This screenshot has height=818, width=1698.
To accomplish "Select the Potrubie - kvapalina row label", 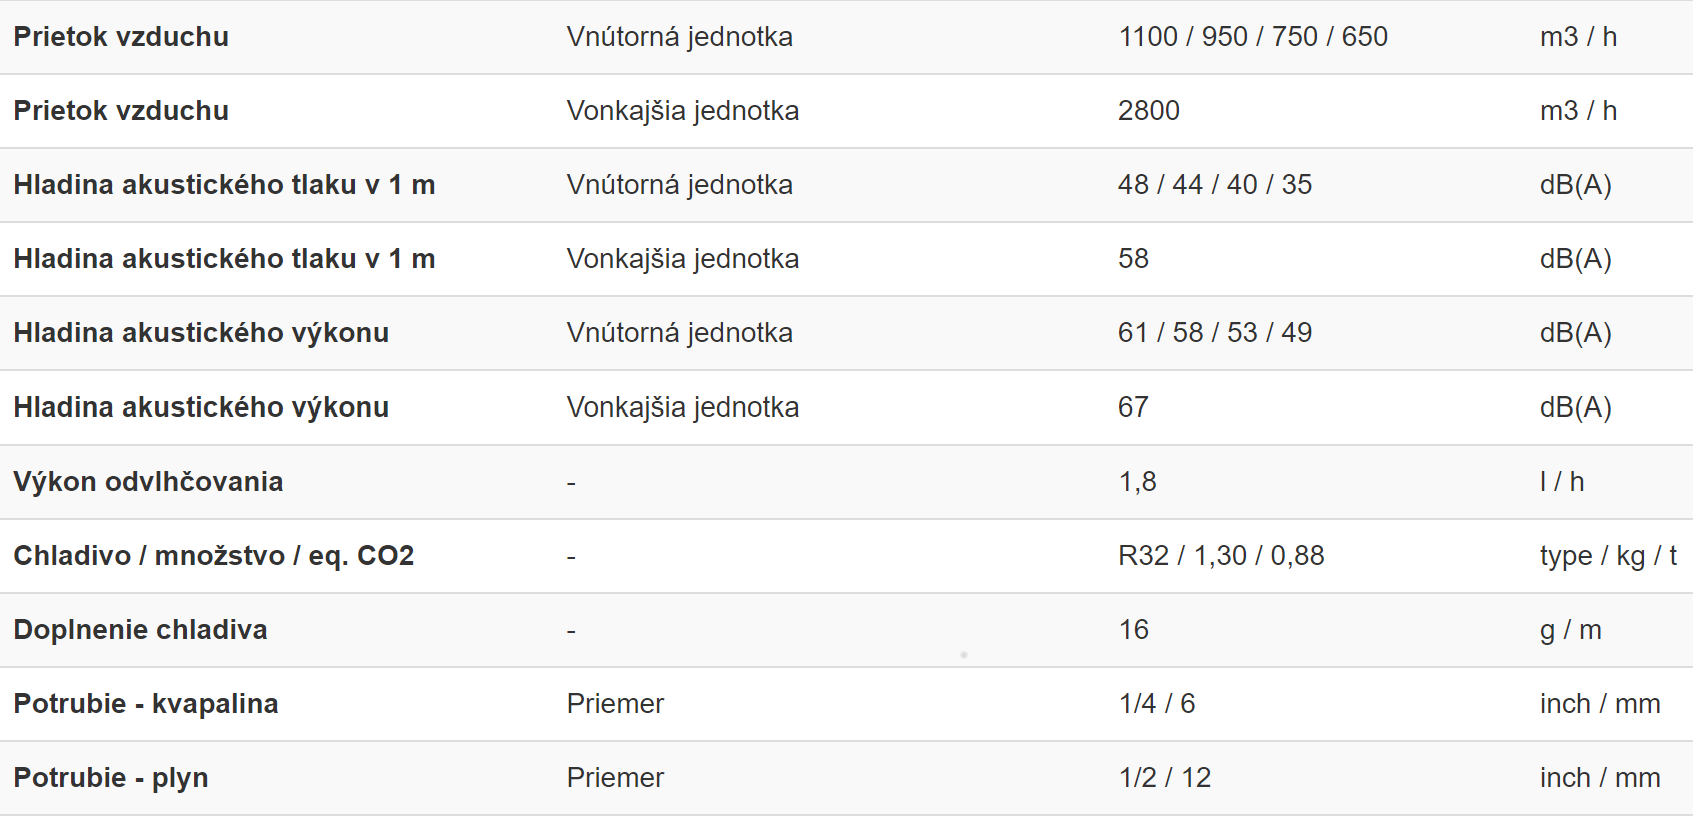I will coord(146,704).
